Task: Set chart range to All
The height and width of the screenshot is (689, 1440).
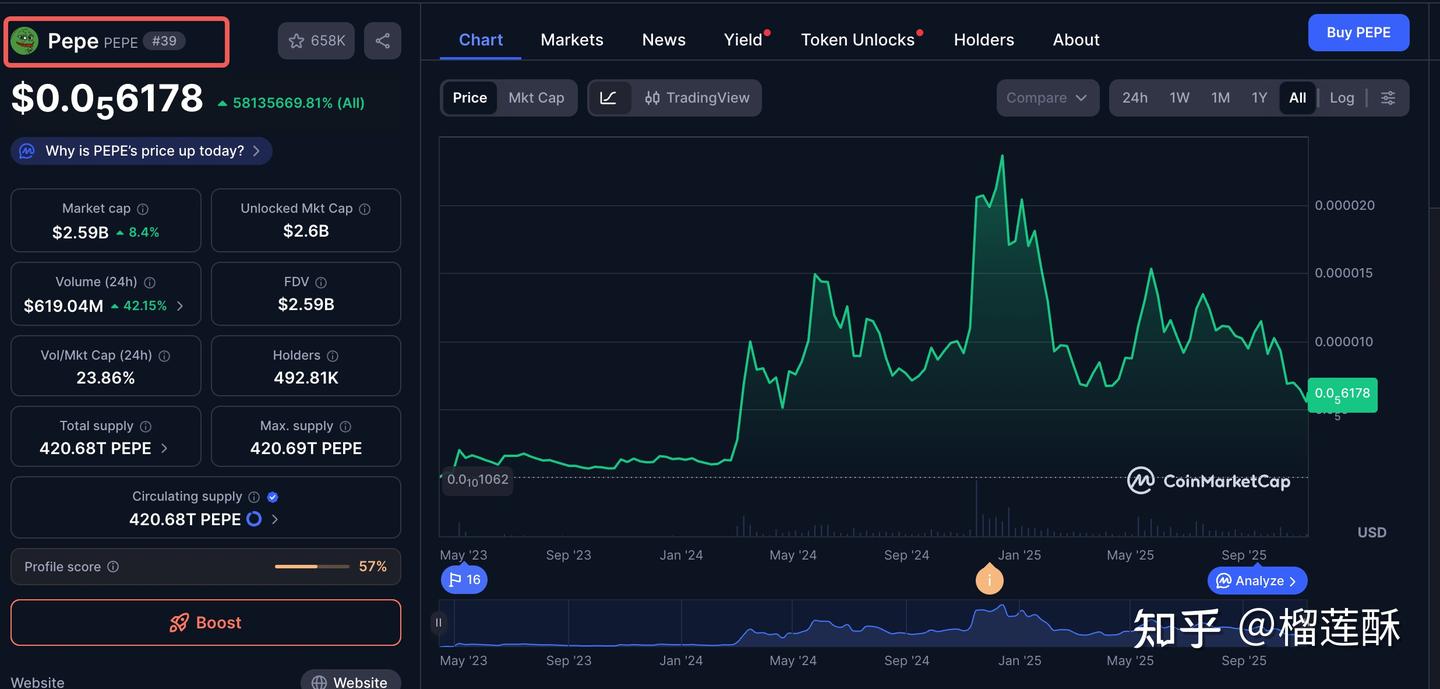Action: pos(1298,98)
